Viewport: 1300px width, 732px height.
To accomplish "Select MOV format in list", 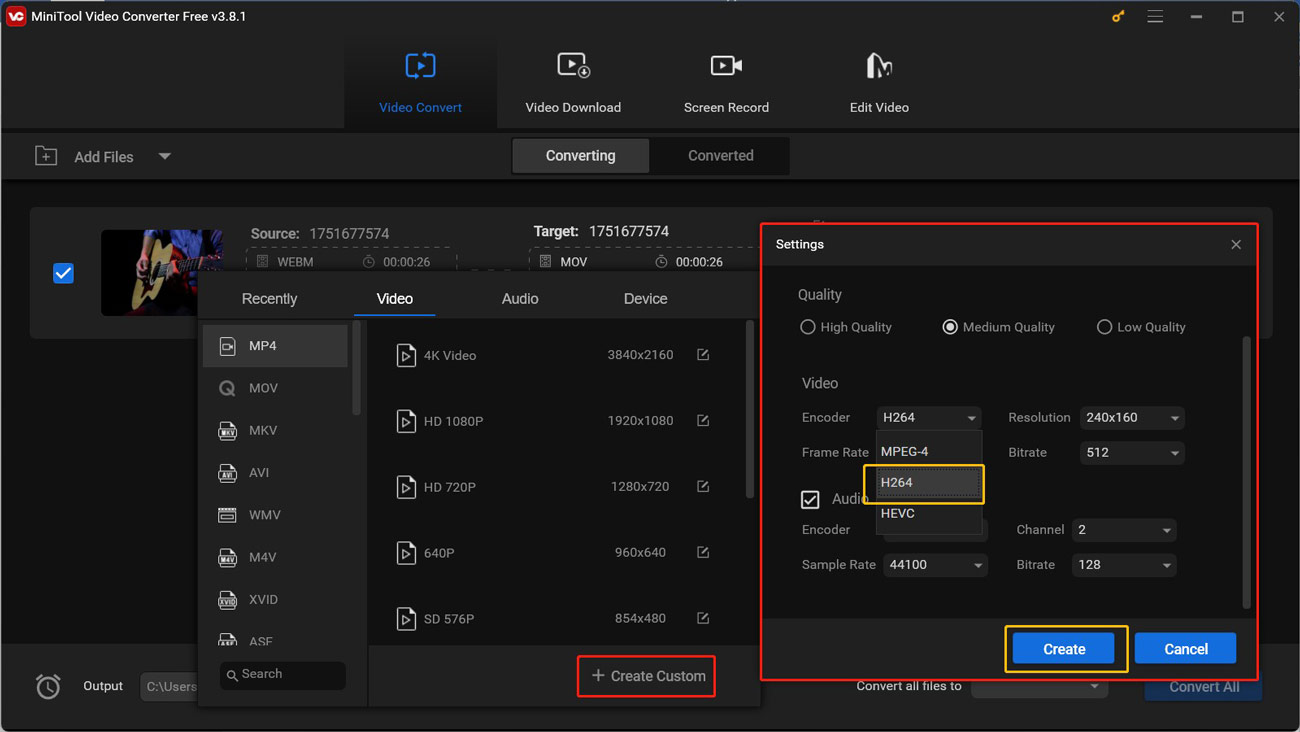I will point(276,388).
